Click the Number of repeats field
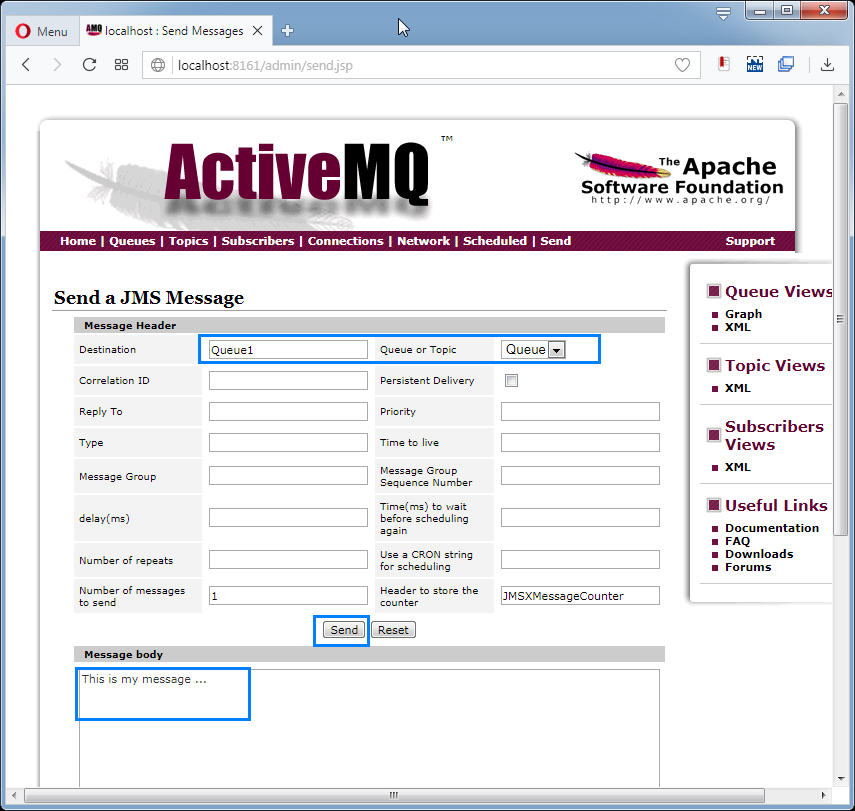 (x=288, y=560)
